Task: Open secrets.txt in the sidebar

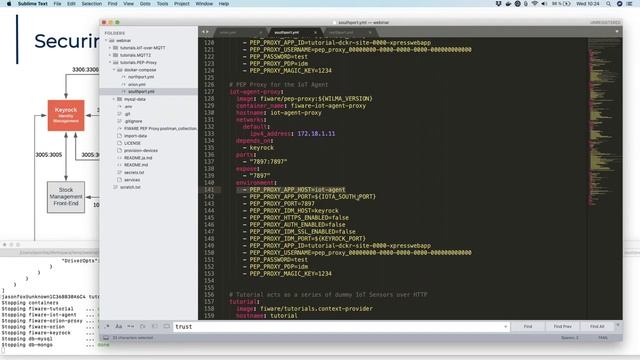Action: [x=134, y=172]
